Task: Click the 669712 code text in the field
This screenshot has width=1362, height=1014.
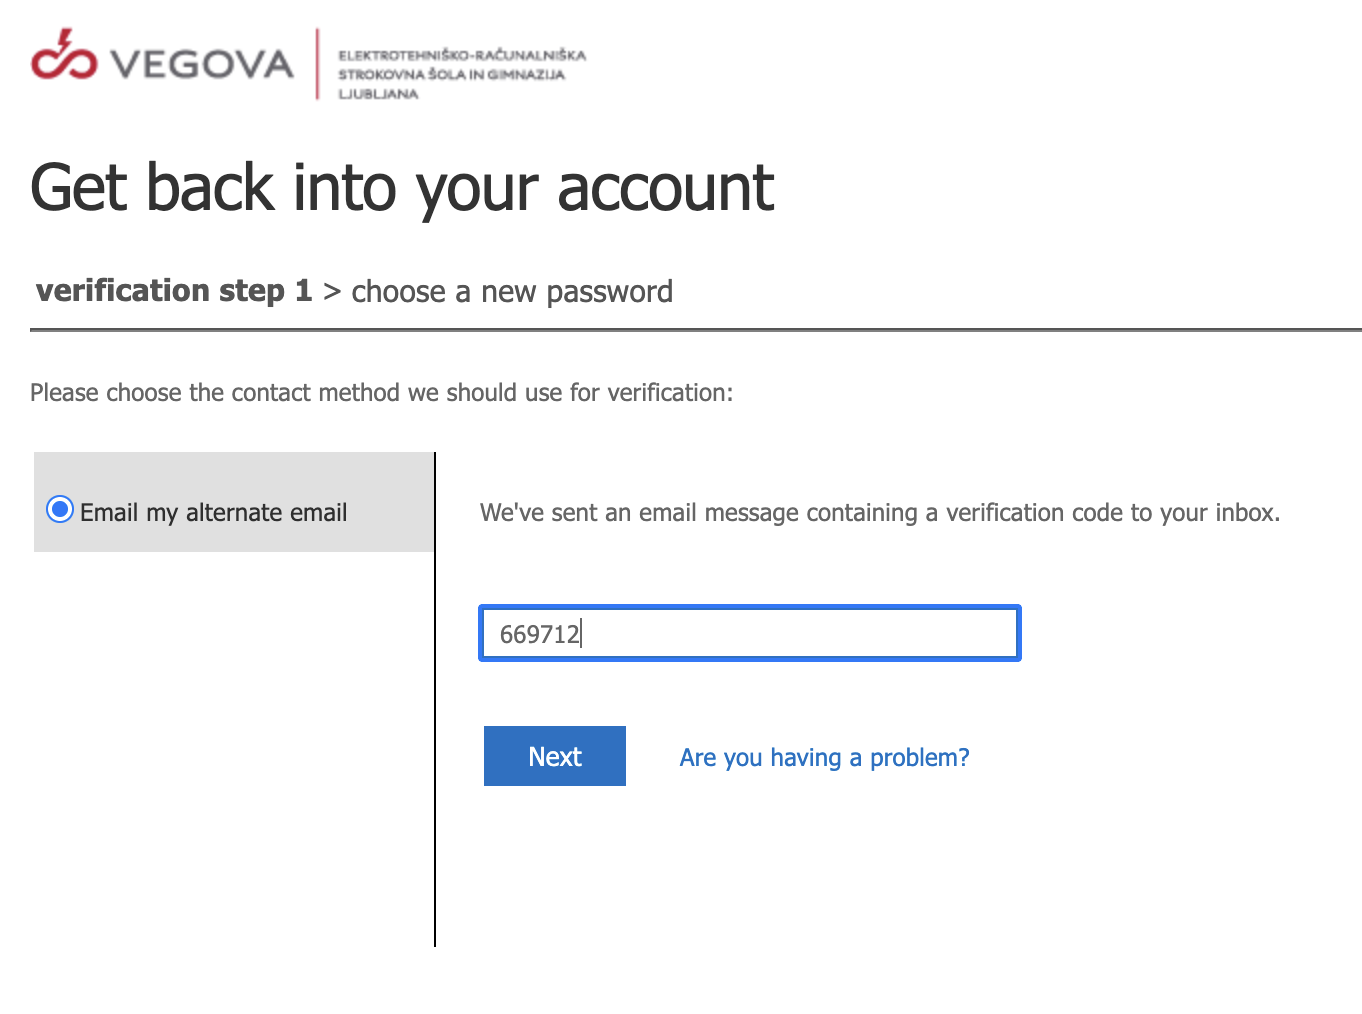Action: [x=539, y=634]
